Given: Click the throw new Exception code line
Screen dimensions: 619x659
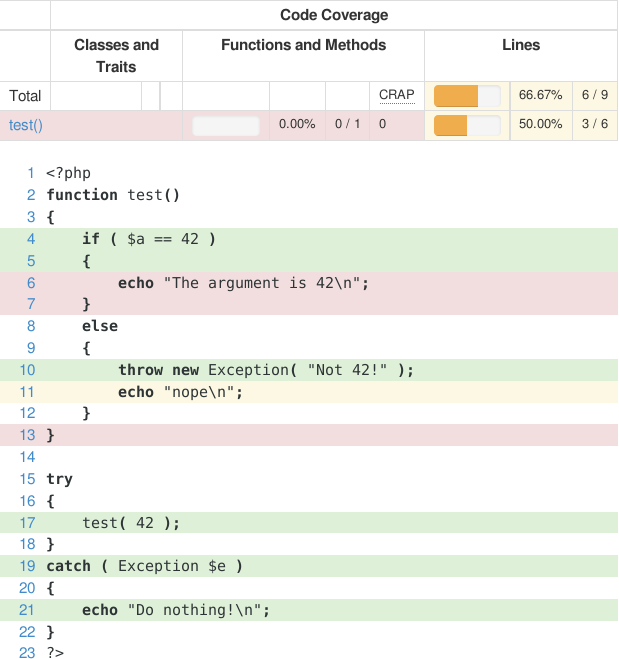Looking at the screenshot, I should click(265, 370).
